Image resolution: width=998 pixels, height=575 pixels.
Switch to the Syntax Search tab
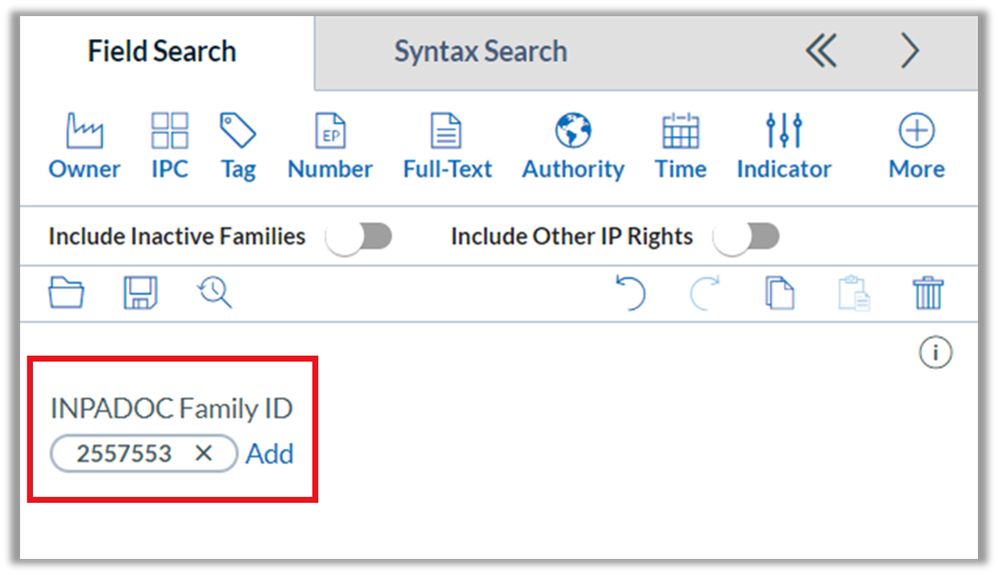click(480, 52)
